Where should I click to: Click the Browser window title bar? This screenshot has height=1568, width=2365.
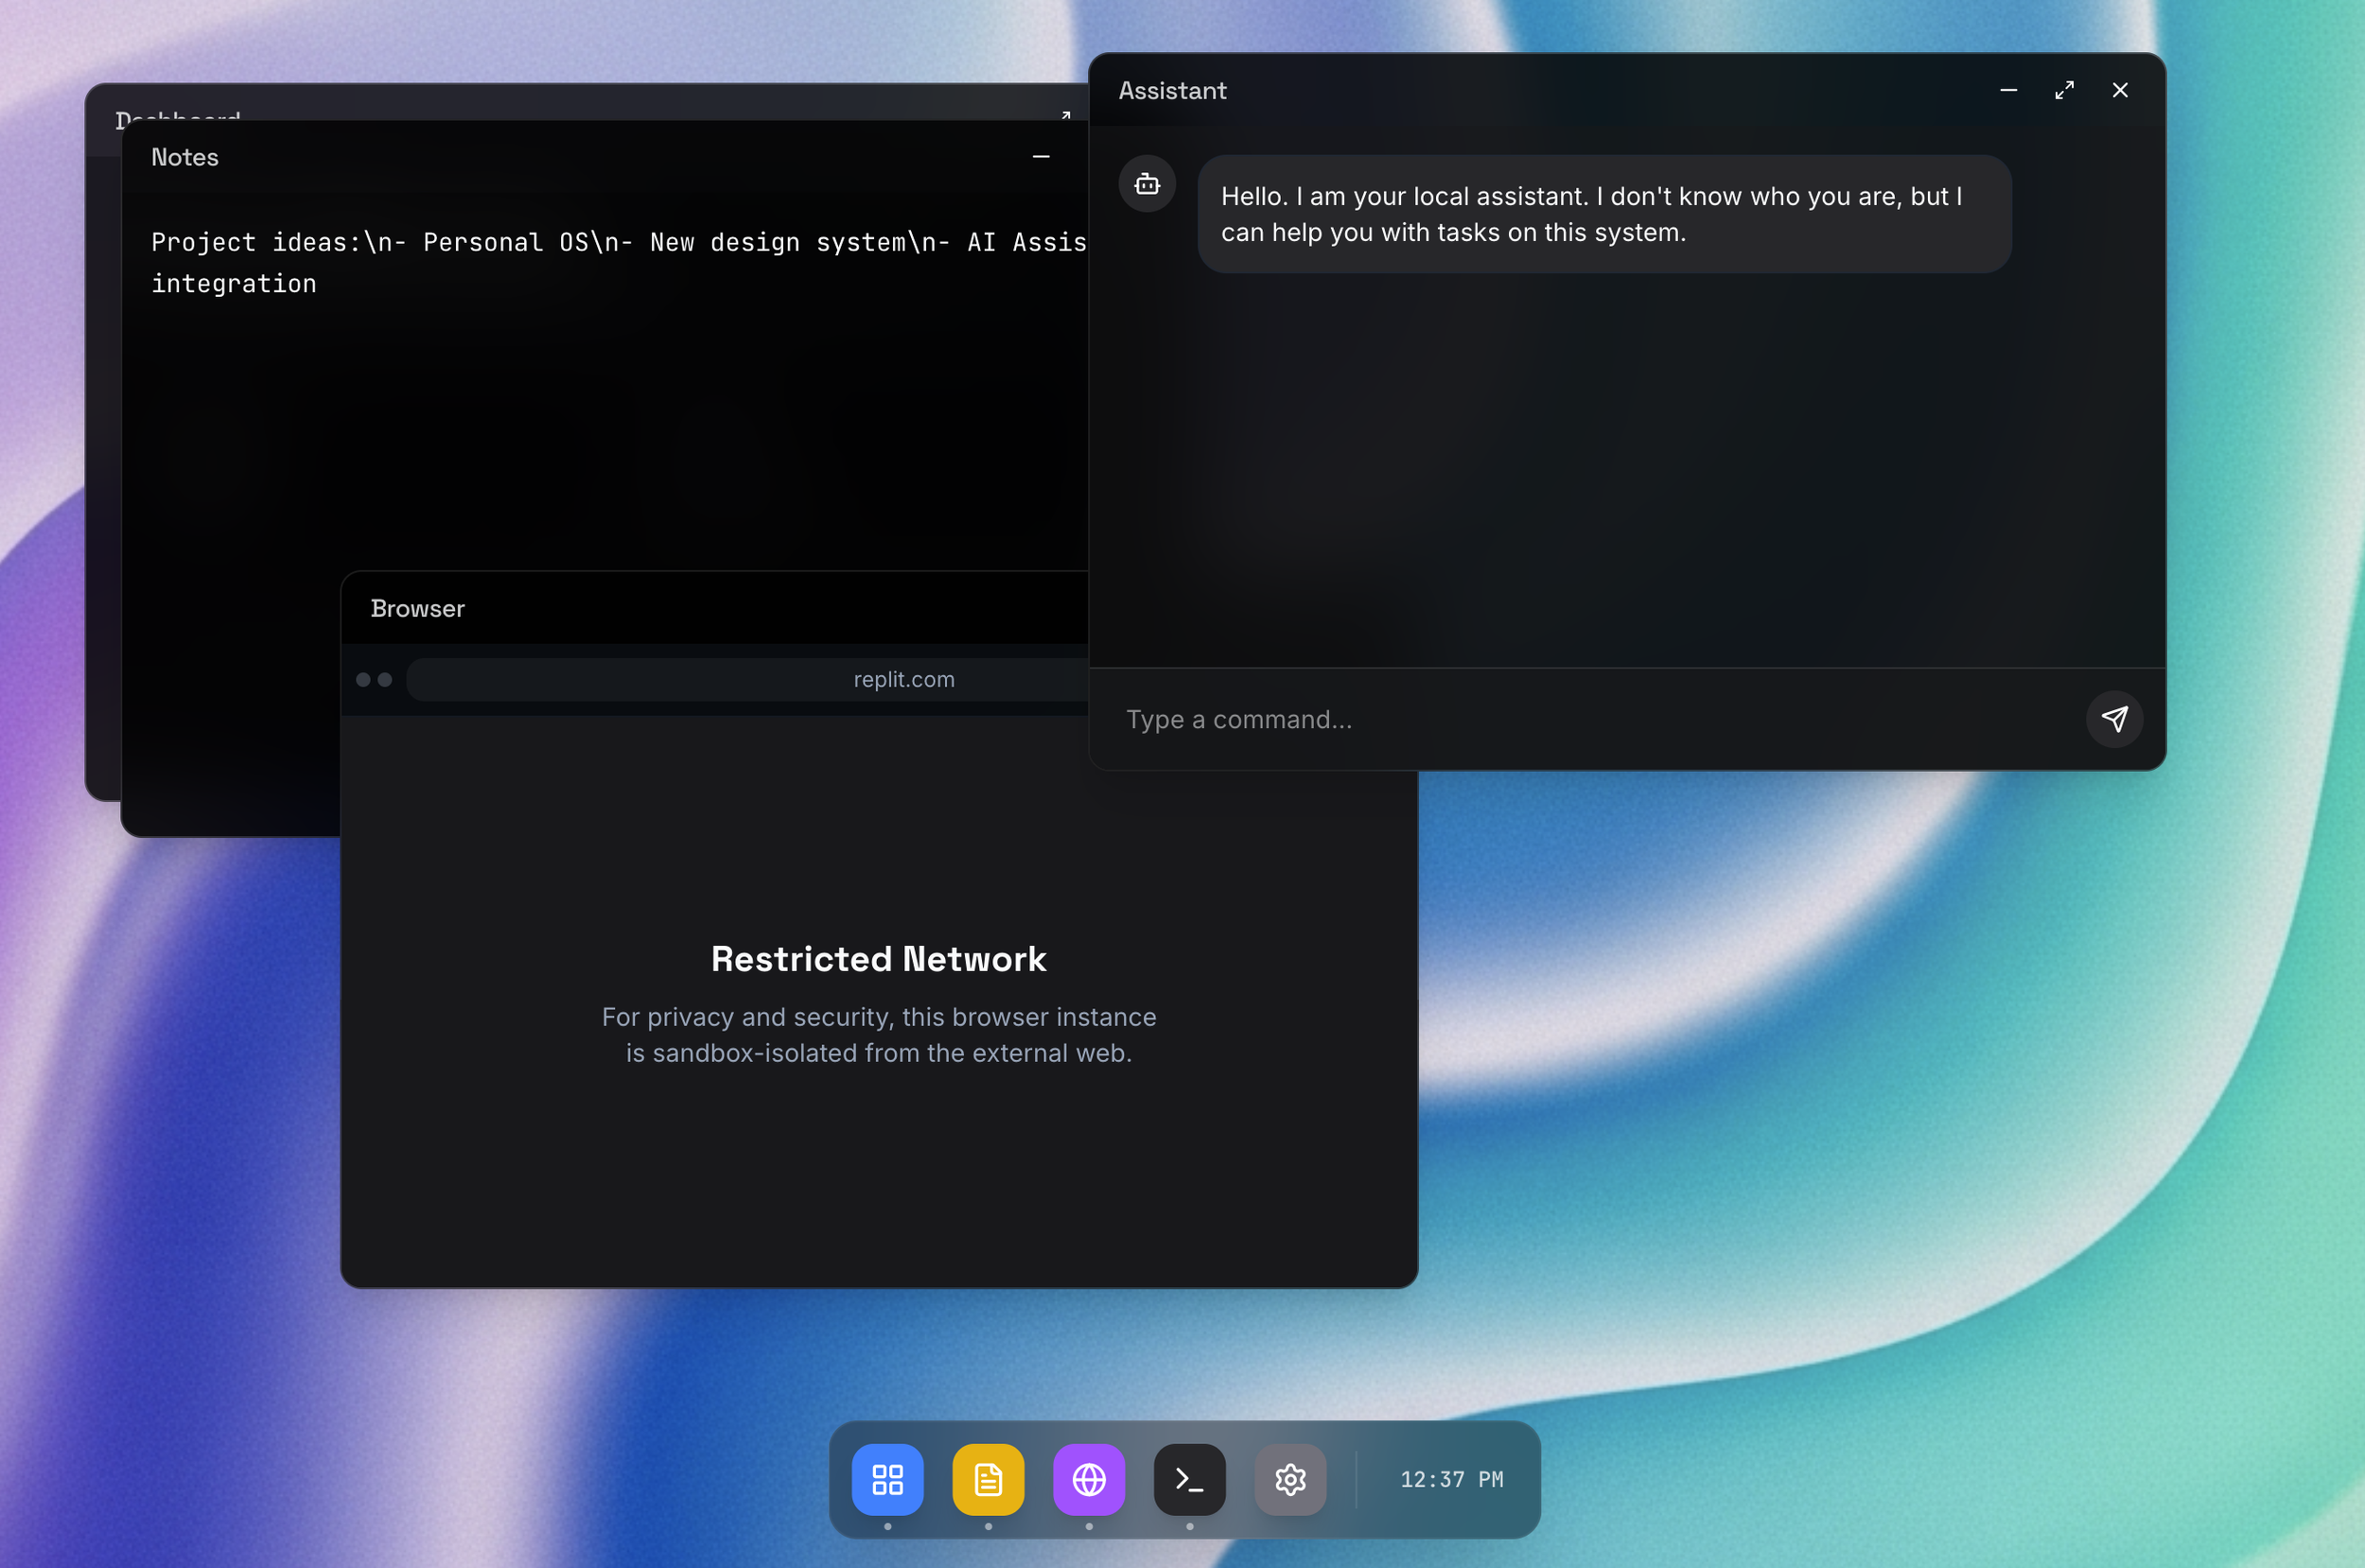pos(700,608)
